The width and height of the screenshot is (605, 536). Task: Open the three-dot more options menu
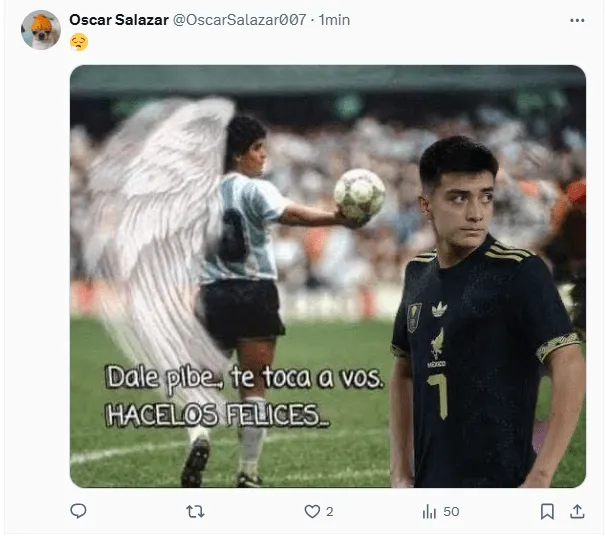577,20
